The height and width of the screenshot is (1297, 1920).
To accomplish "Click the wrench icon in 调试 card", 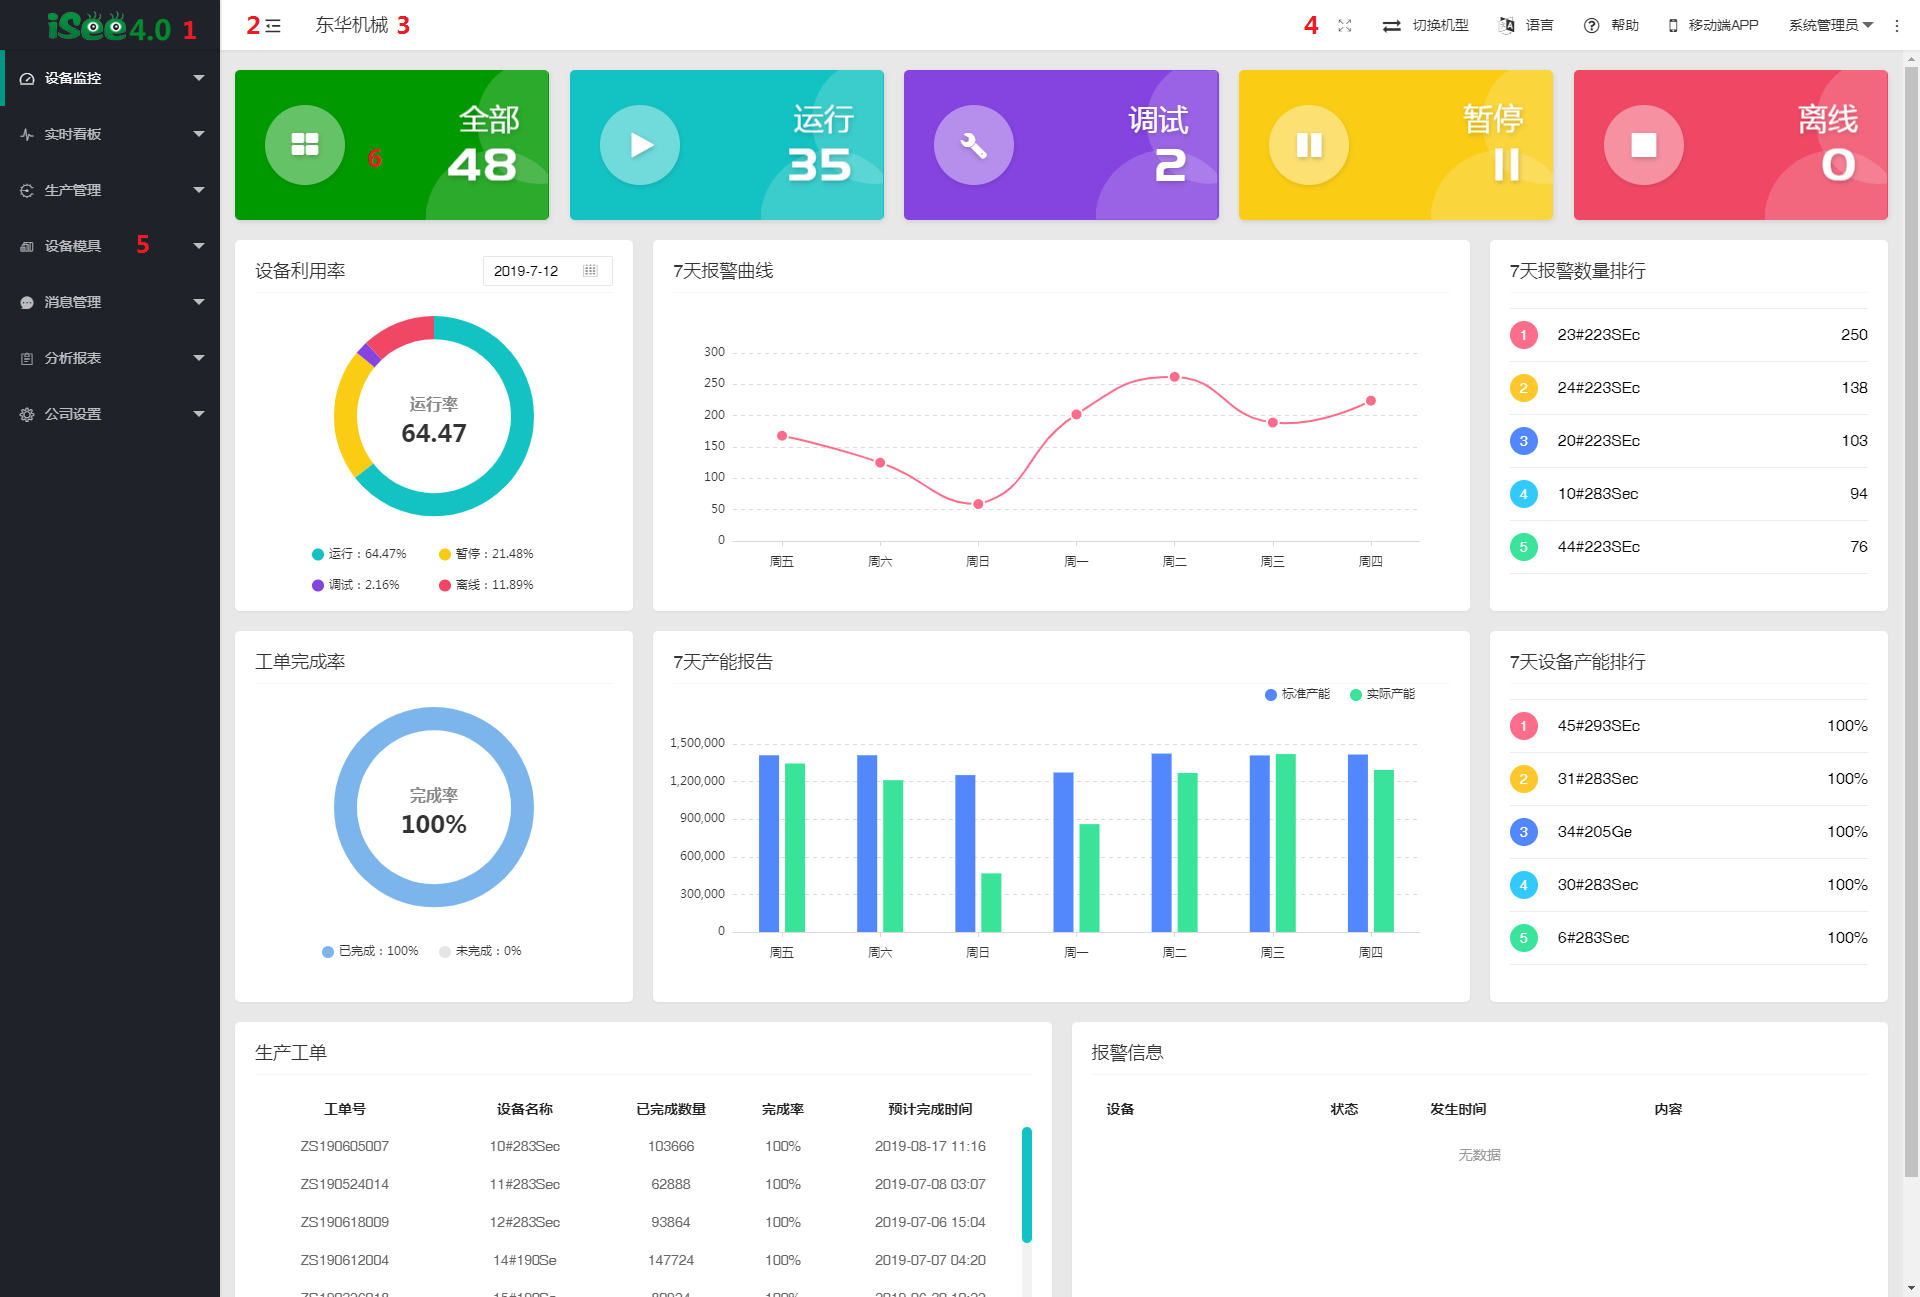I will click(x=974, y=145).
